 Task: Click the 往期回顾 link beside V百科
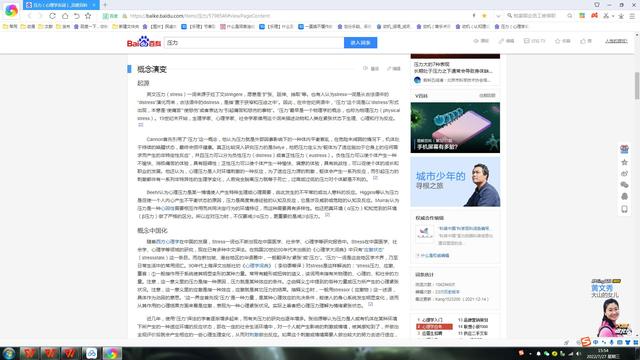[x=487, y=96]
